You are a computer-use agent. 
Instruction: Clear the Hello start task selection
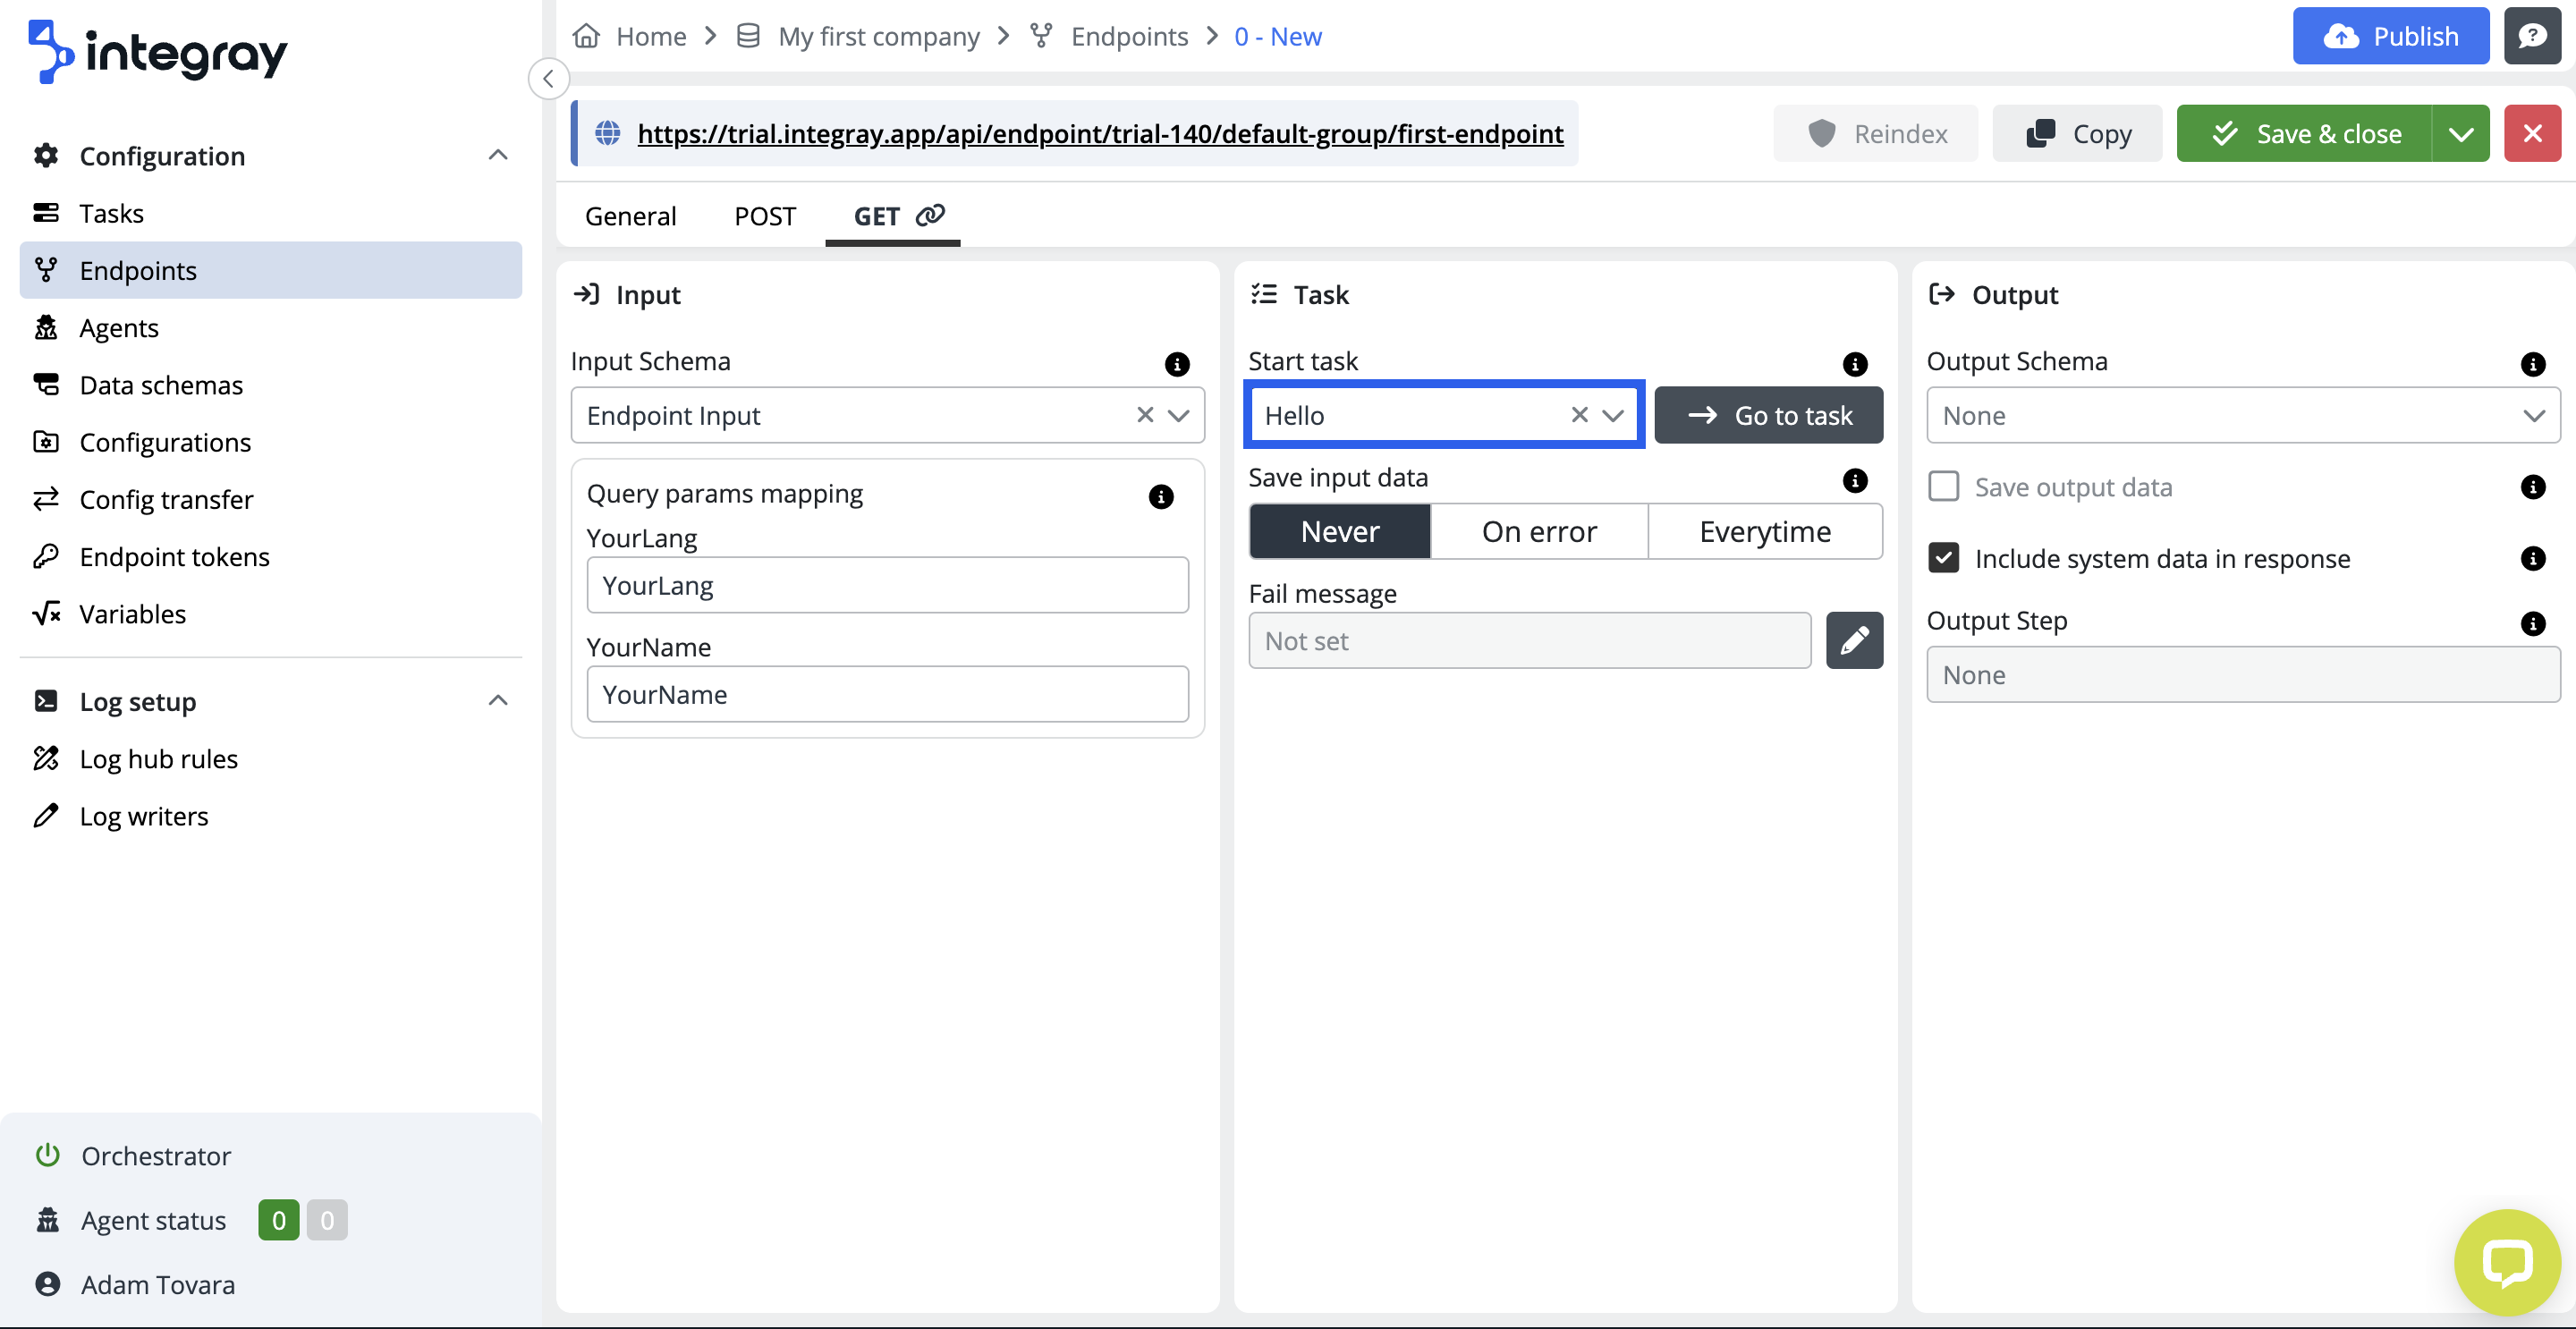1578,414
